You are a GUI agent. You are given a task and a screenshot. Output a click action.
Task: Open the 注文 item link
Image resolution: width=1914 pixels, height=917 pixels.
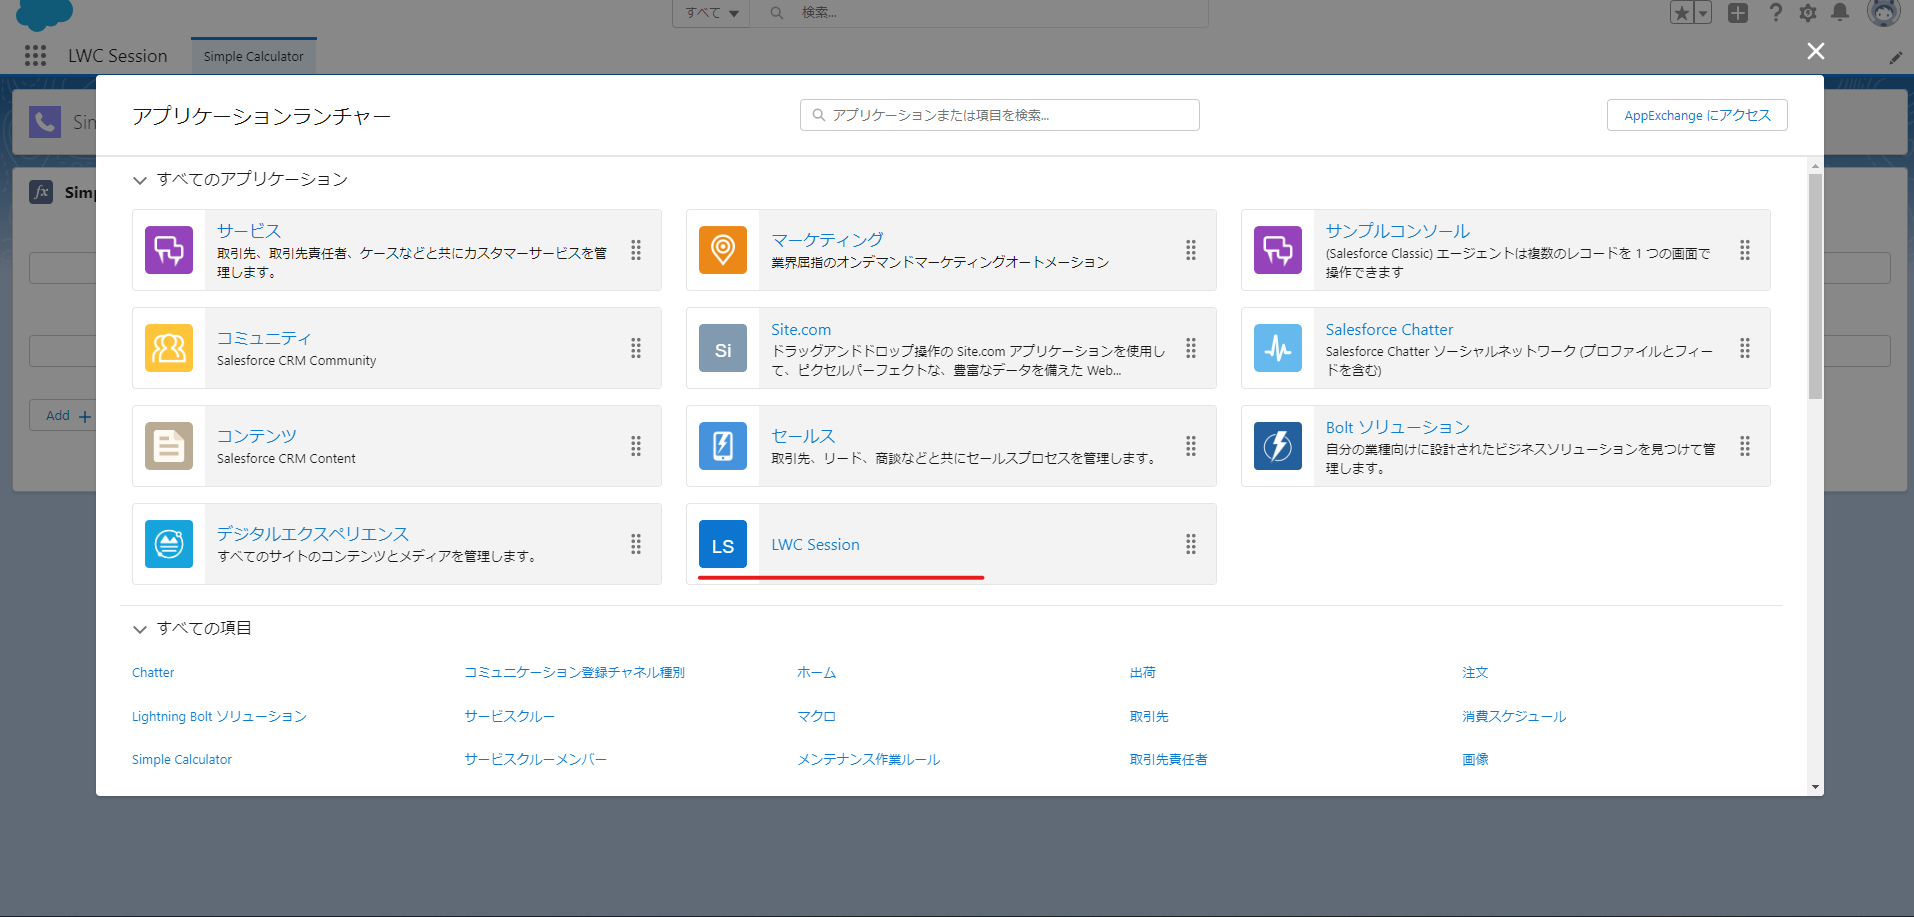tap(1475, 673)
